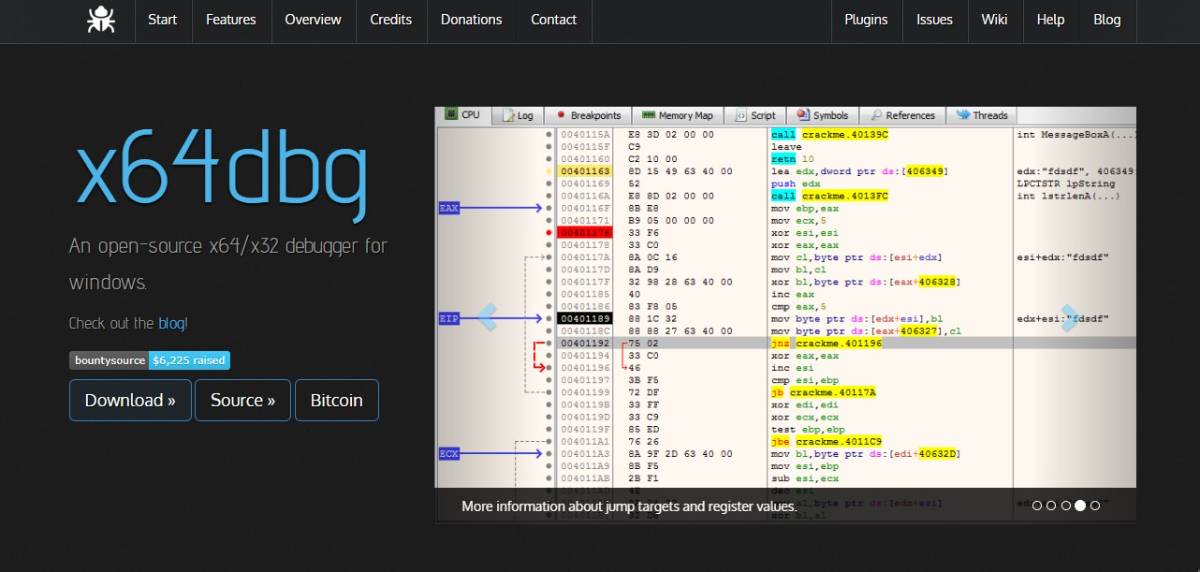Open the Help link
This screenshot has height=572, width=1200.
(x=1050, y=19)
